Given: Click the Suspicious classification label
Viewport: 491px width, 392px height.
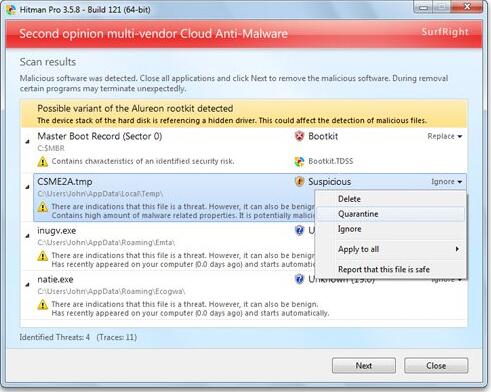Looking at the screenshot, I should tap(329, 182).
